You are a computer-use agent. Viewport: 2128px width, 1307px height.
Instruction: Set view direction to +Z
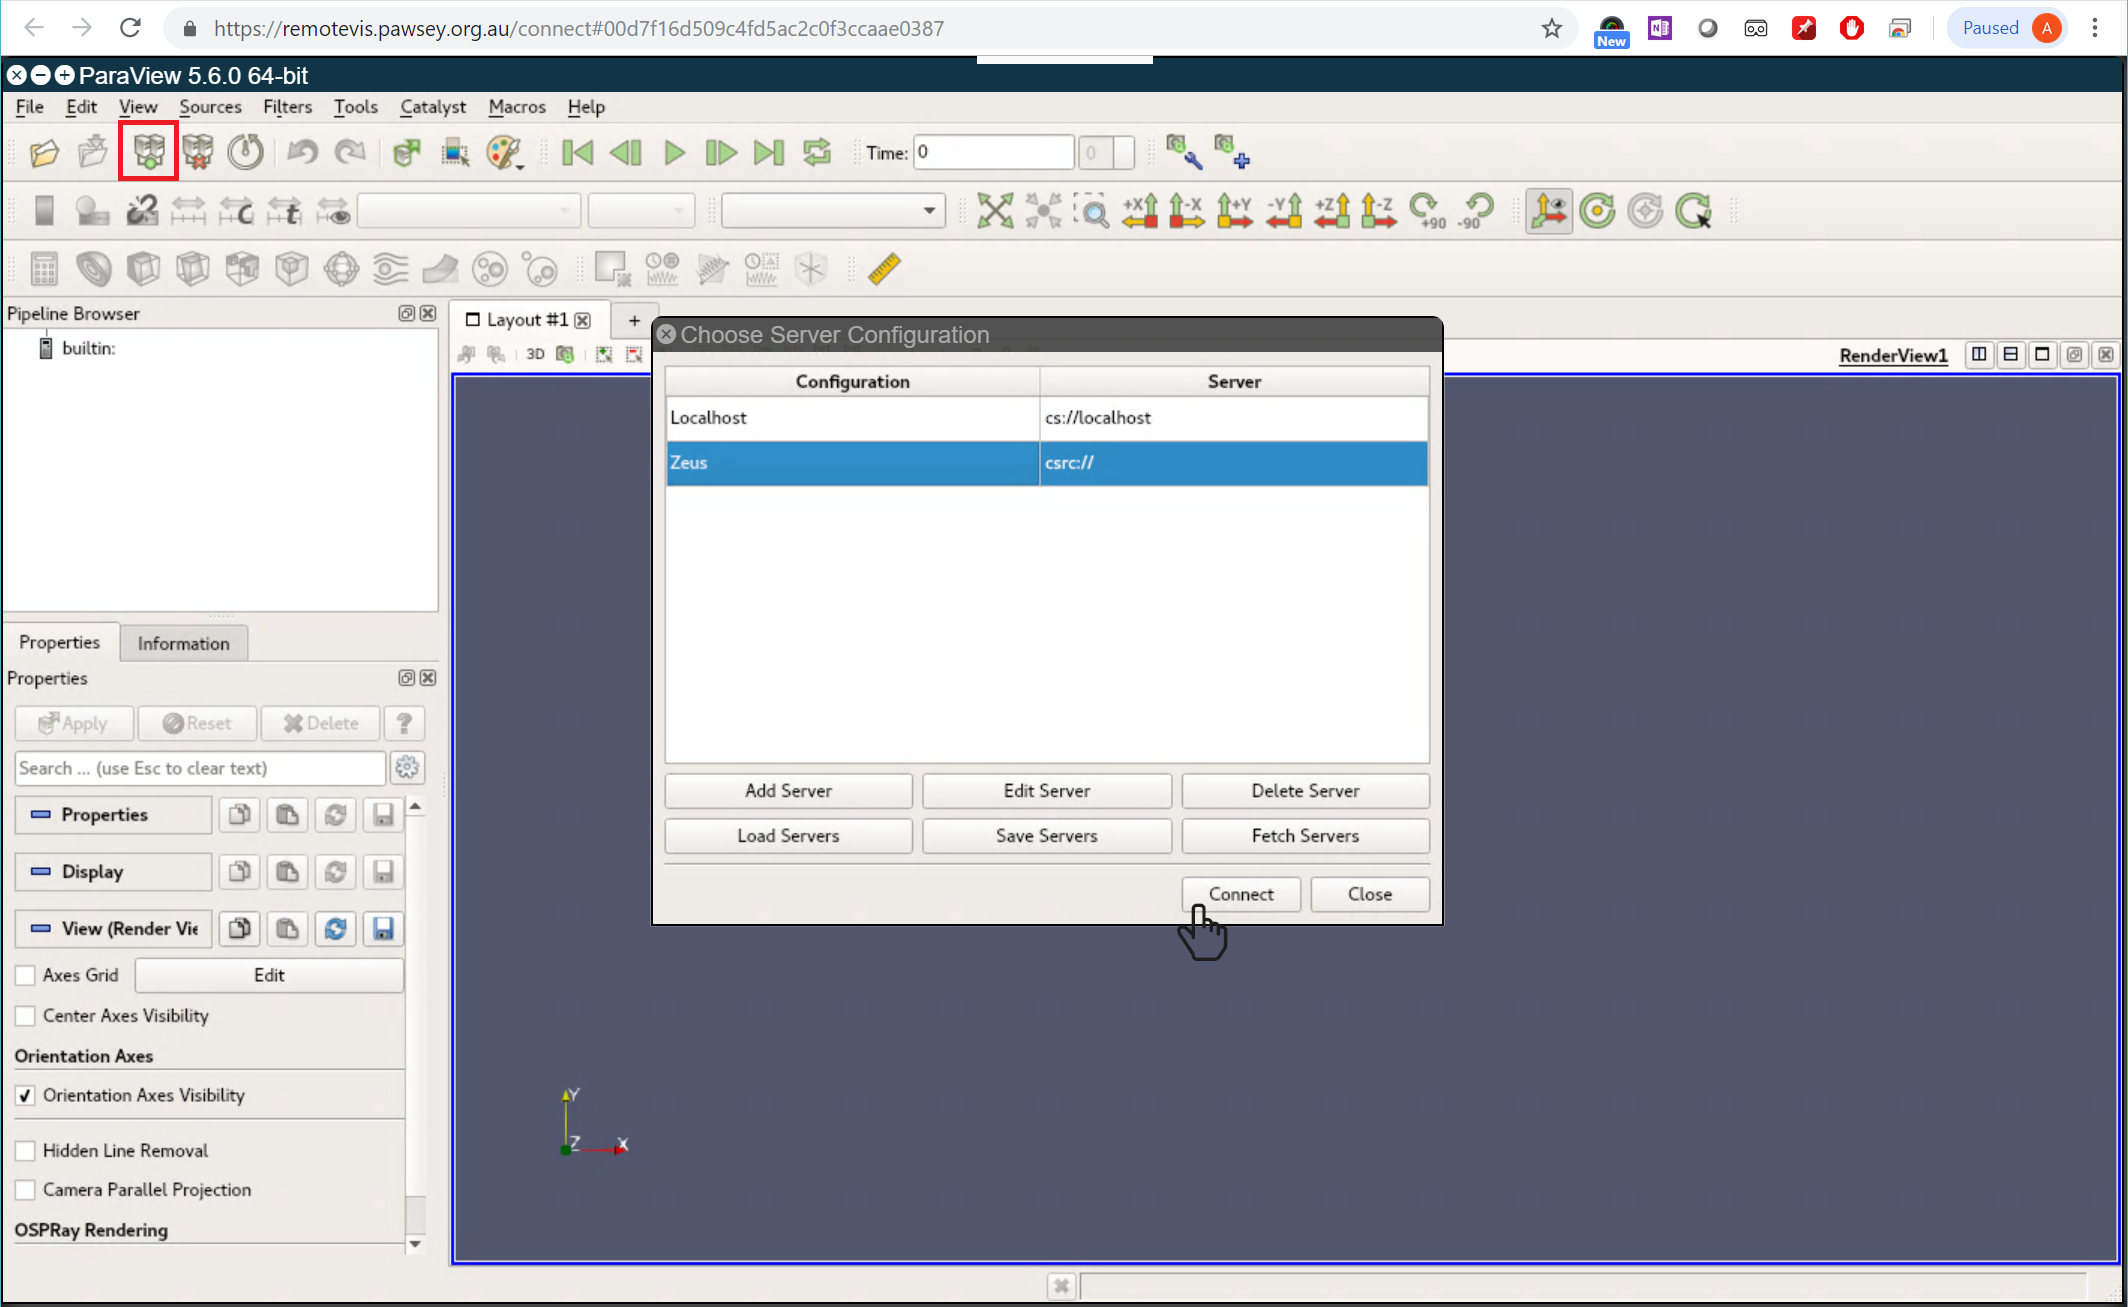[1332, 210]
